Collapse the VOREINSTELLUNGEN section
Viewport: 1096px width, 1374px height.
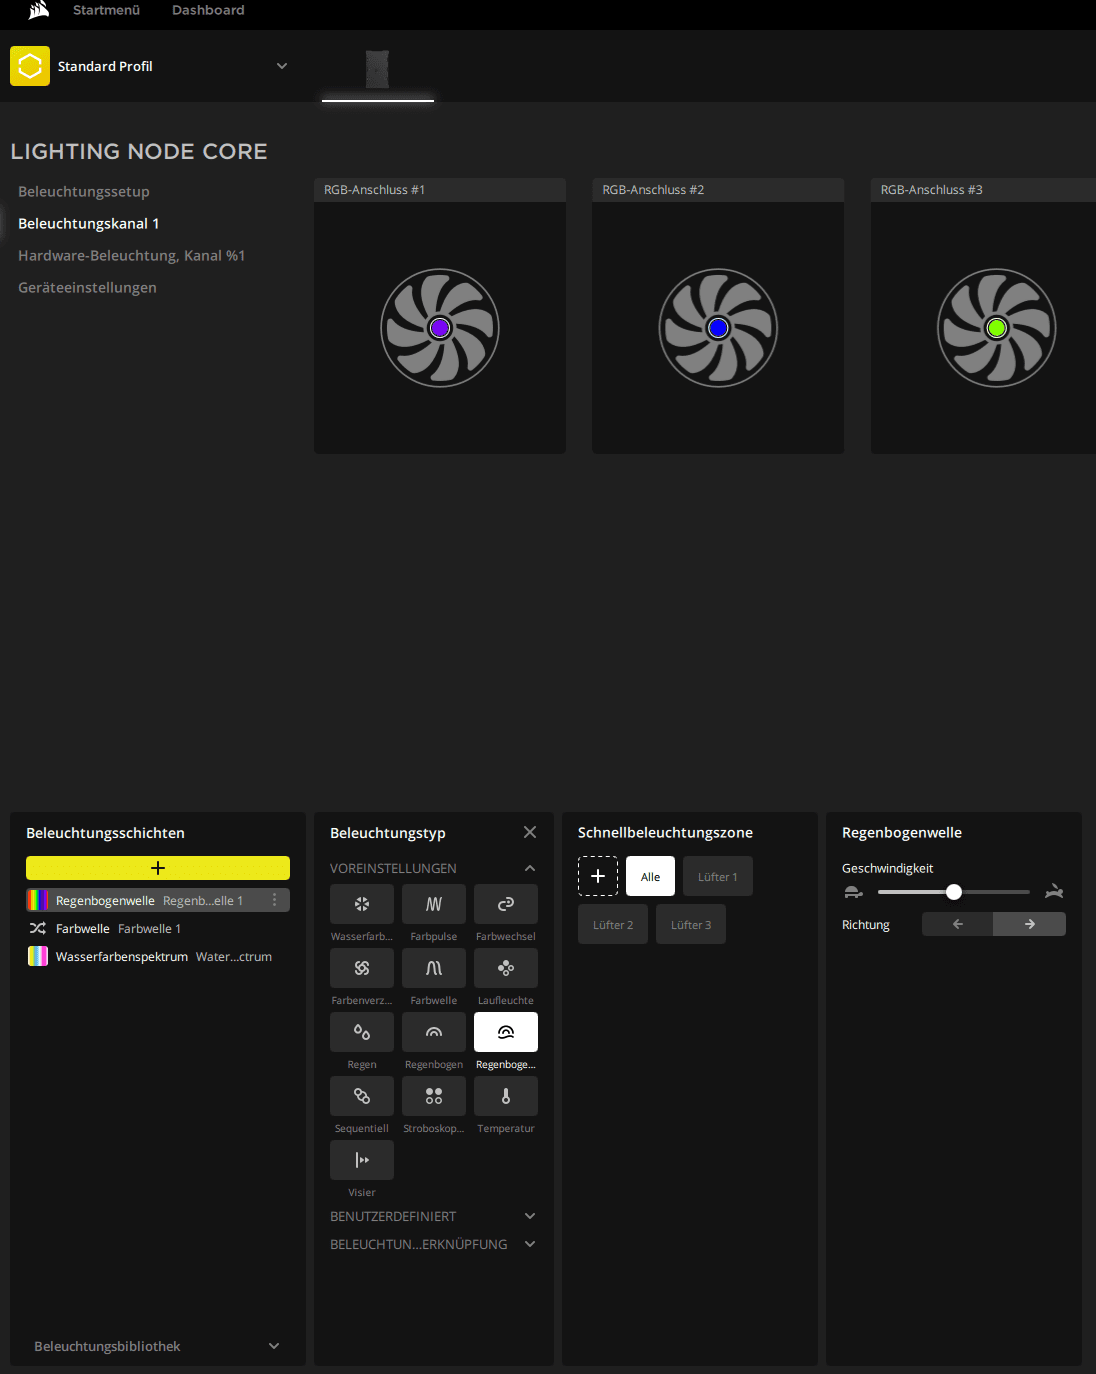click(x=530, y=868)
